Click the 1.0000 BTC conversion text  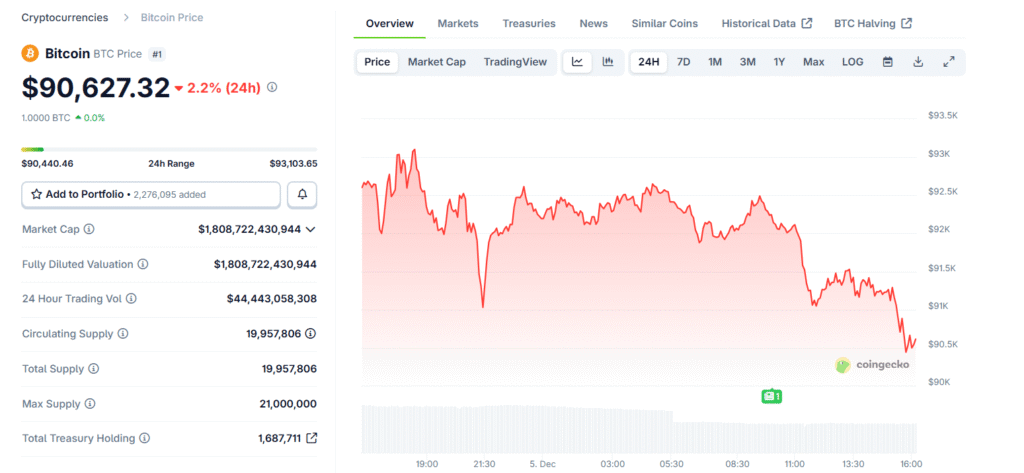(46, 118)
